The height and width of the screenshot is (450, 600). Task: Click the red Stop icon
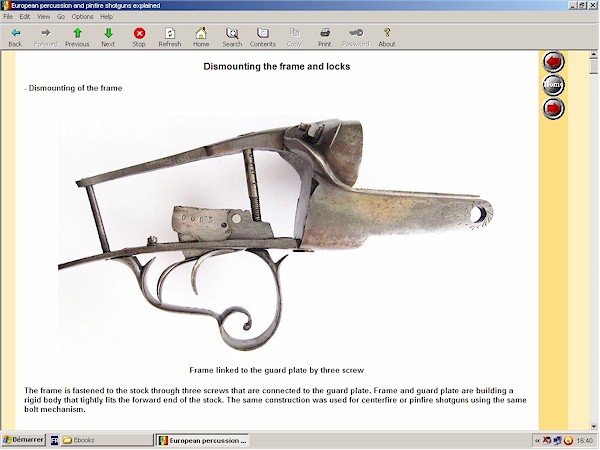tap(139, 37)
